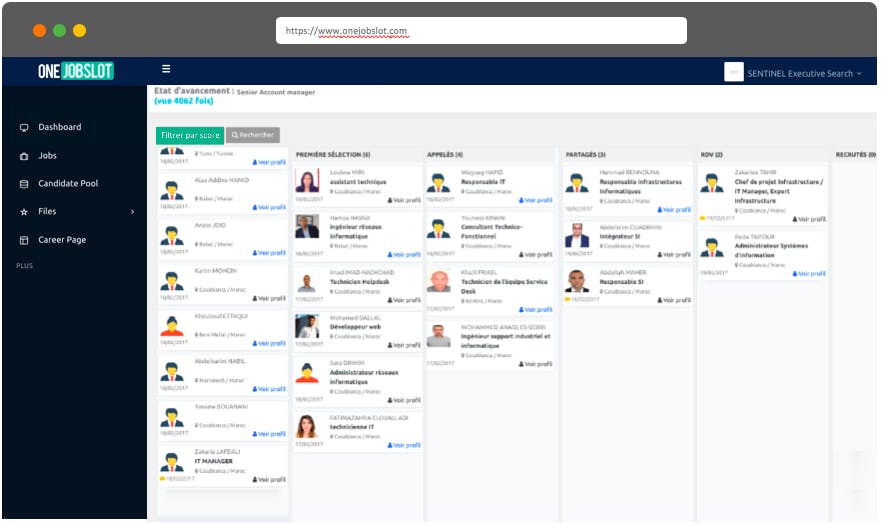This screenshot has width=881, height=525.
Task: Click the avatar icon on Abdelkarim NABIL card
Action: pyautogui.click(x=172, y=372)
